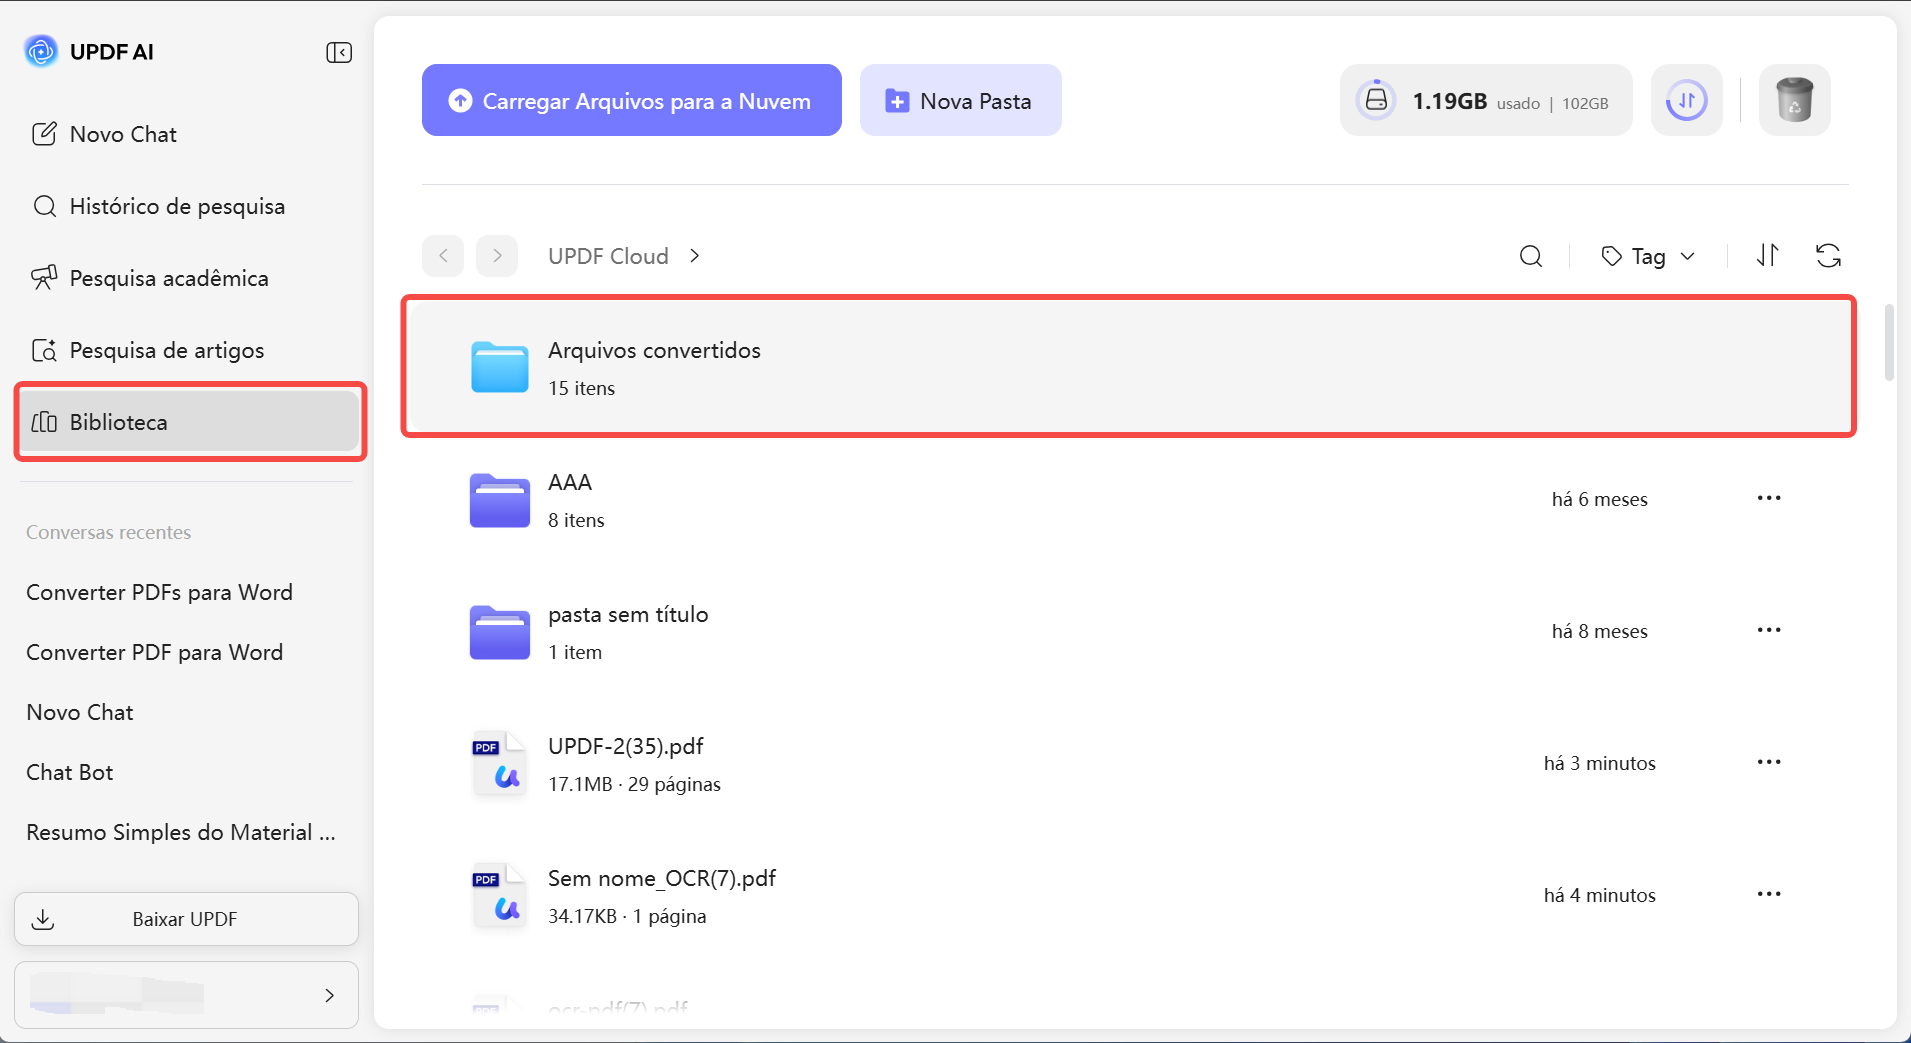Open more options for UPDF-2(35).pdf
Viewport: 1911px width, 1043px height.
[x=1768, y=762]
